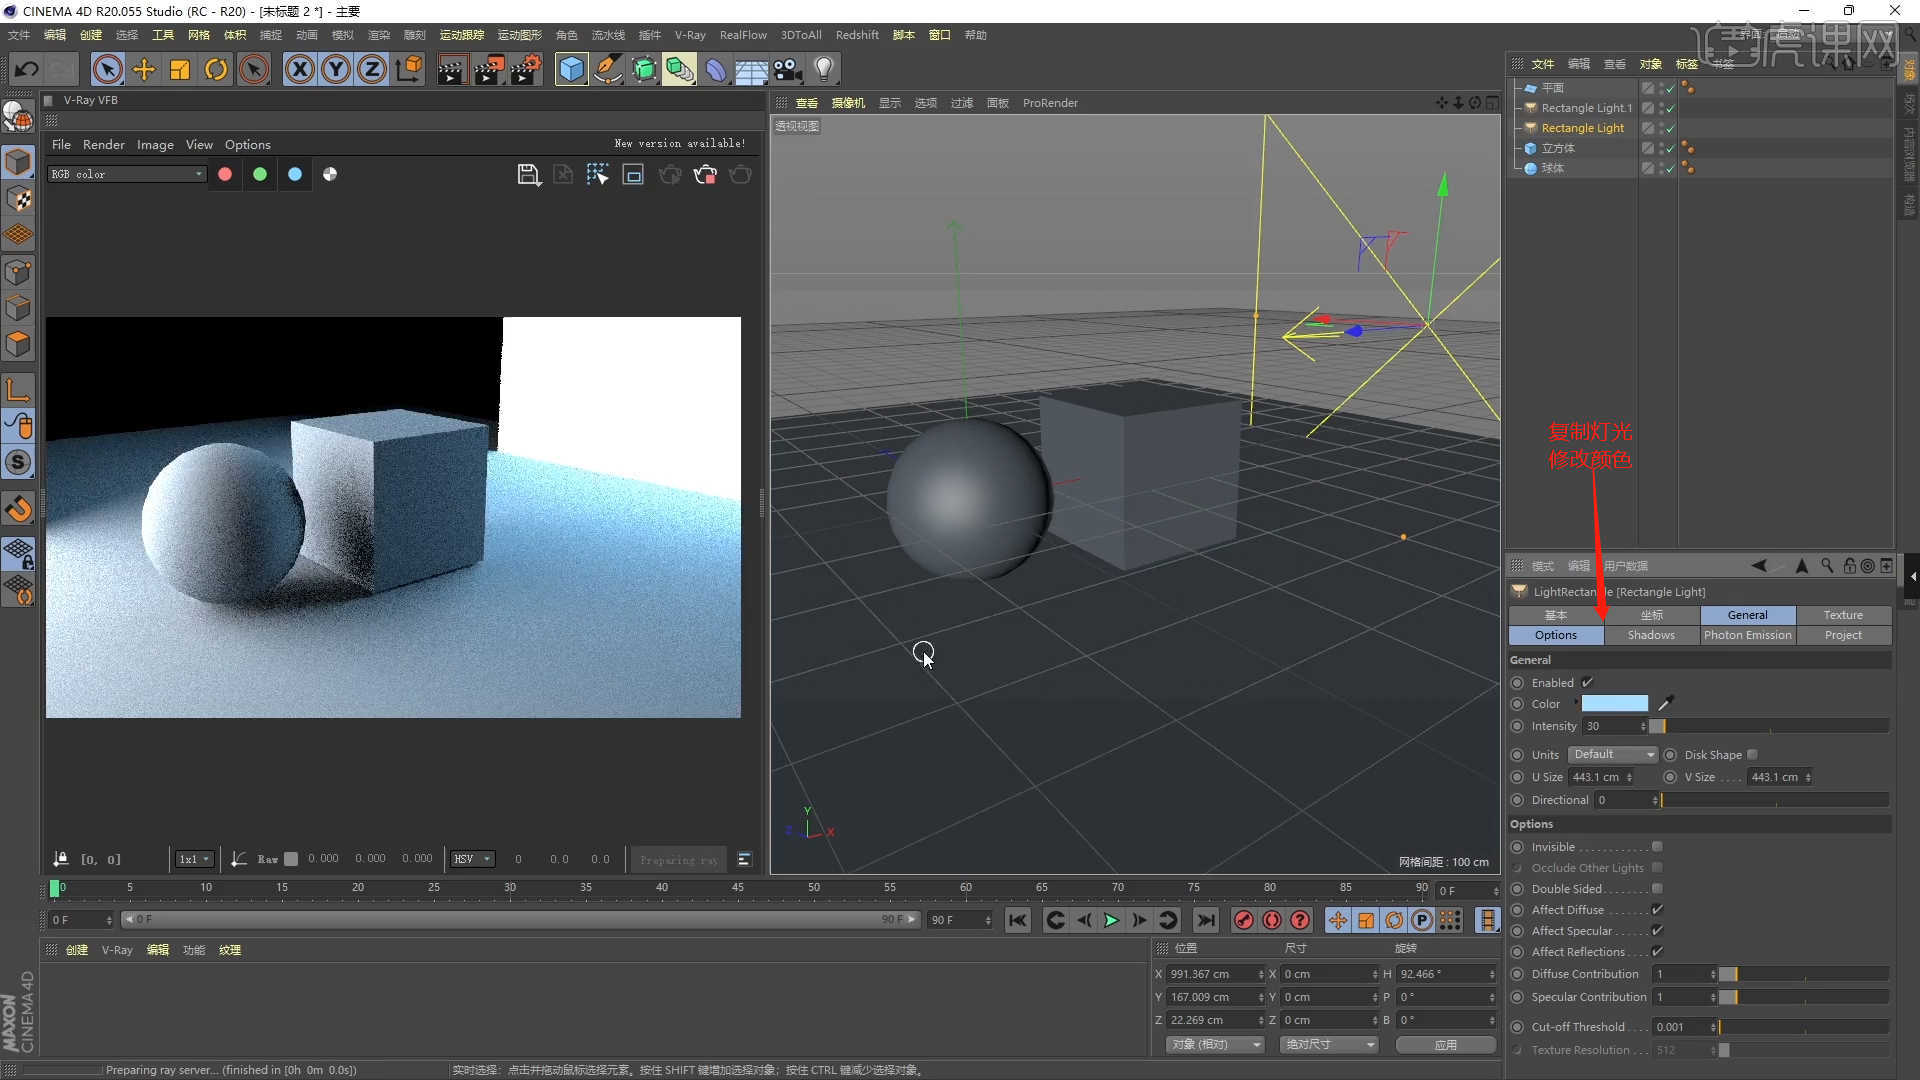Image resolution: width=1920 pixels, height=1080 pixels.
Task: Open ProRender viewport menu
Action: [1050, 103]
